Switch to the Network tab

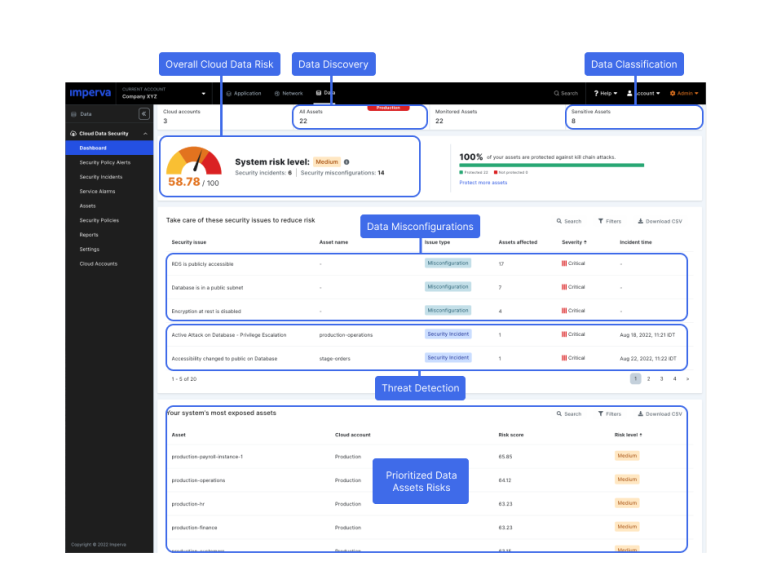288,93
